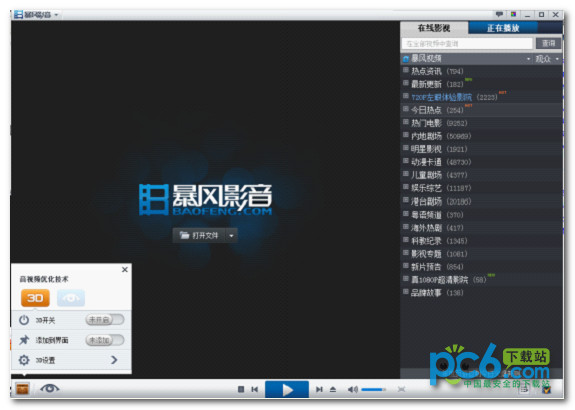Image resolution: width=575 pixels, height=410 pixels.
Task: Select 动漫卡通 (48730) row
Action: click(481, 162)
